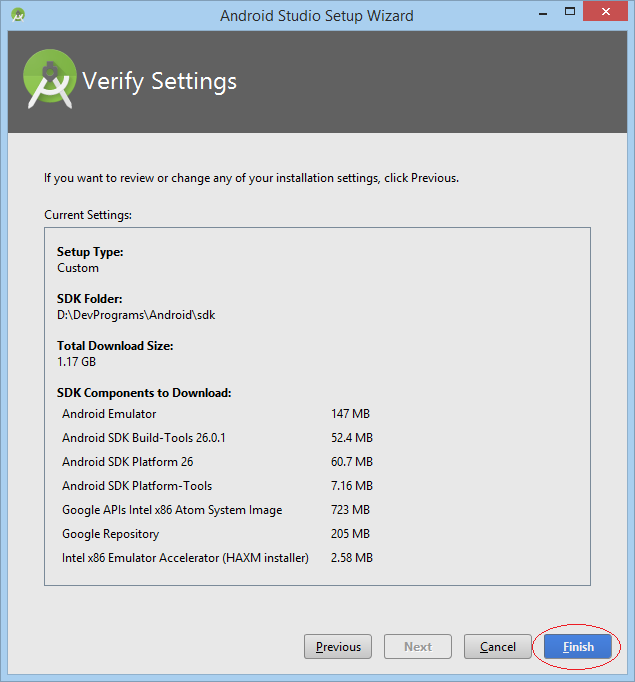
Task: Click the Android Studio Setup Wizard title
Action: click(317, 16)
